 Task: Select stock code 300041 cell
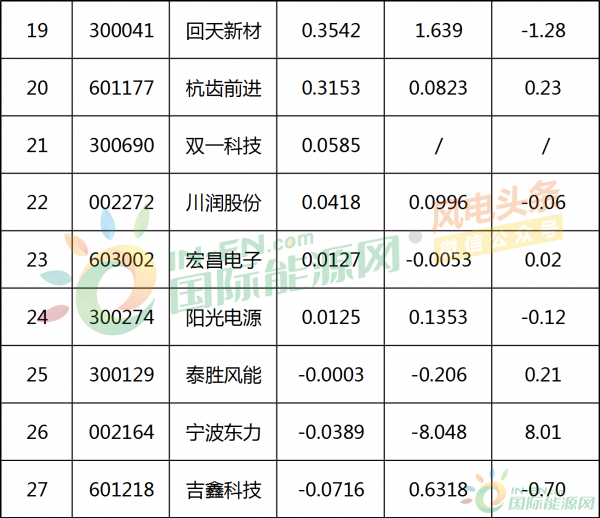pyautogui.click(x=122, y=31)
